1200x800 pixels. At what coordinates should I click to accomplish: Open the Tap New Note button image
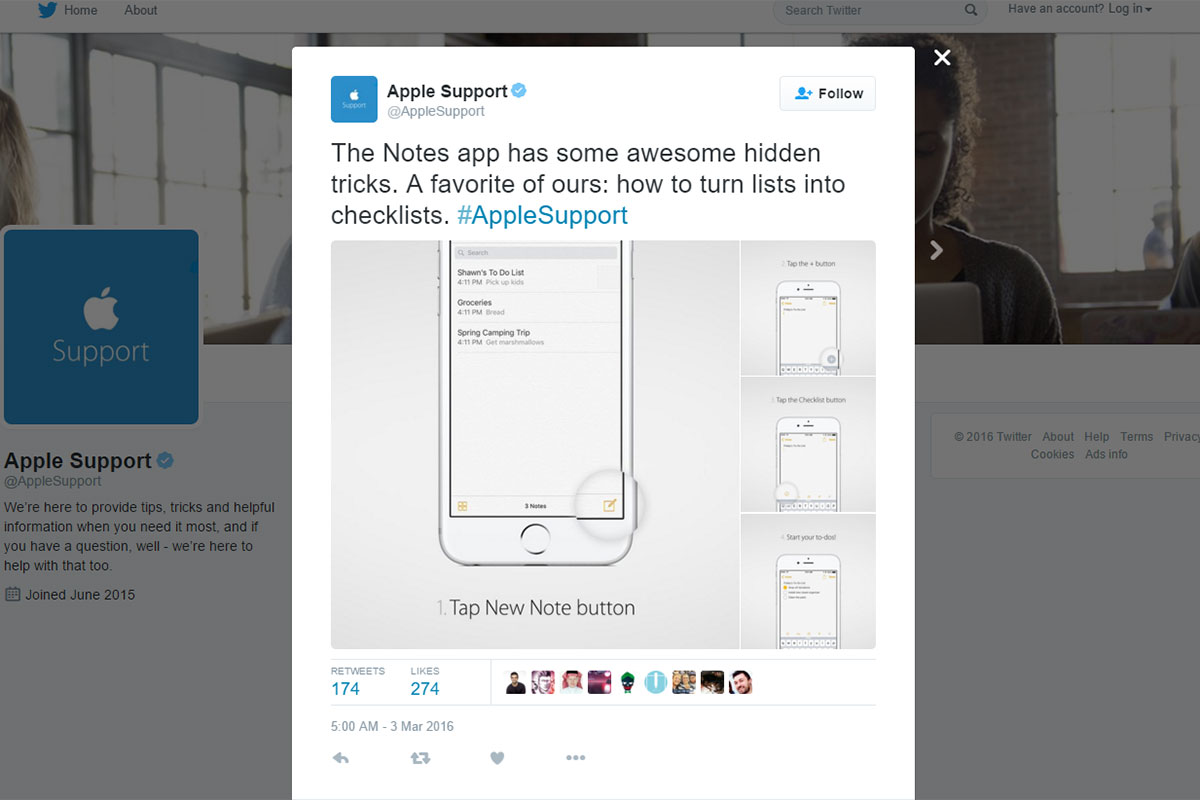click(x=535, y=445)
